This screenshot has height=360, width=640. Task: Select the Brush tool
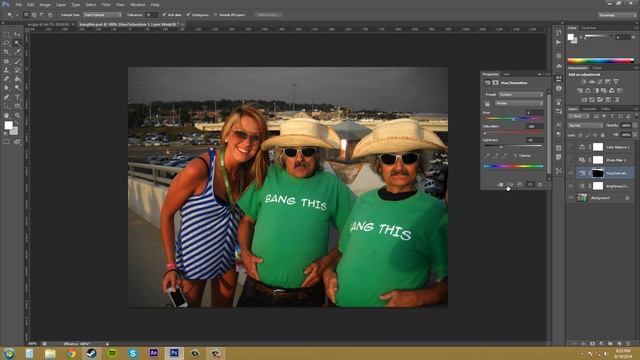pyautogui.click(x=17, y=61)
